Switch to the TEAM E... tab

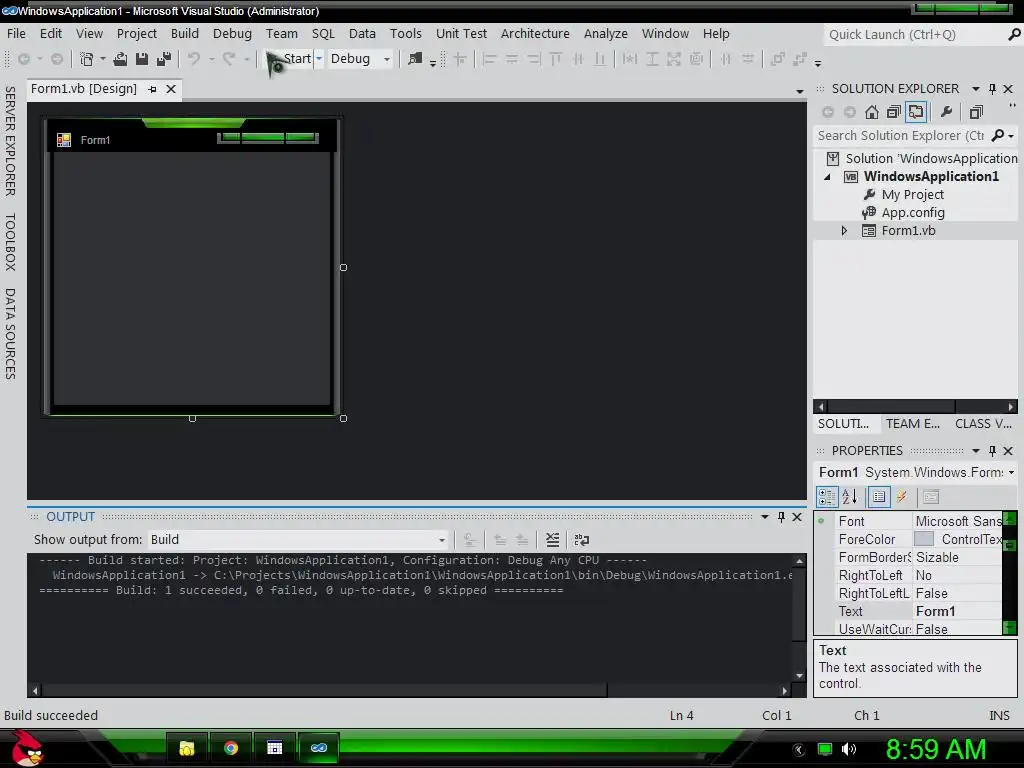912,423
